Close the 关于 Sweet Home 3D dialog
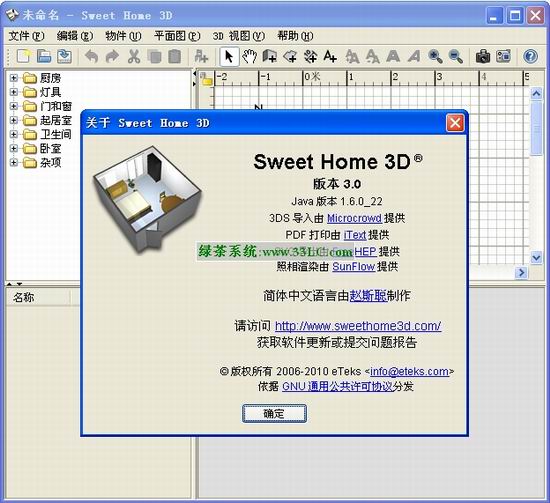The width and height of the screenshot is (550, 503). (x=455, y=123)
